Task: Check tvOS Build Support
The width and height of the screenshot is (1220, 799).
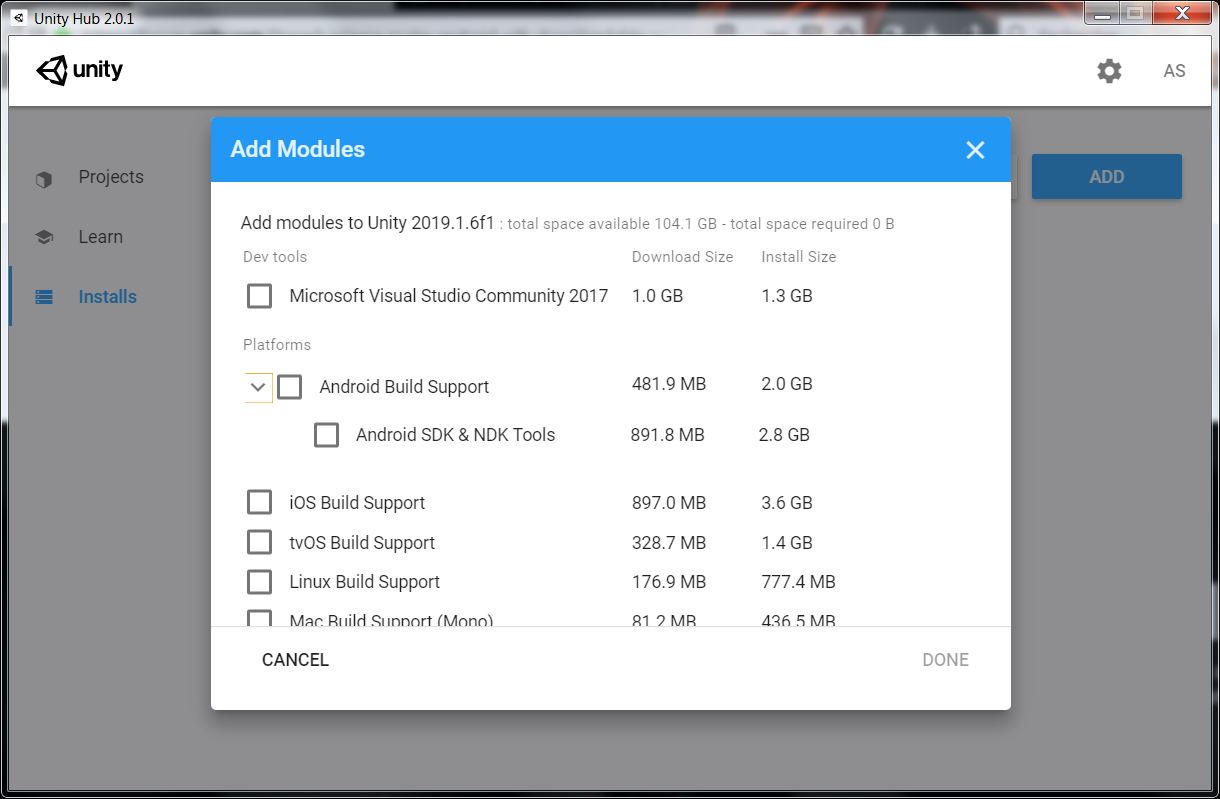Action: pyautogui.click(x=259, y=542)
